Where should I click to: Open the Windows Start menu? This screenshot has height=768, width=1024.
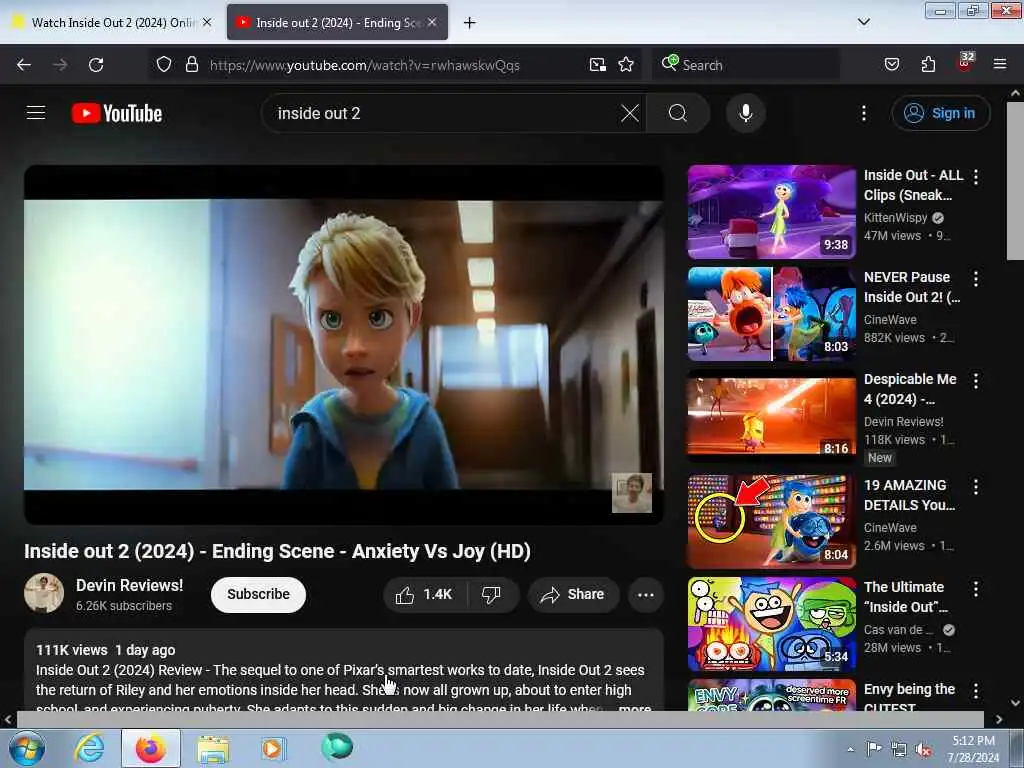[x=27, y=748]
